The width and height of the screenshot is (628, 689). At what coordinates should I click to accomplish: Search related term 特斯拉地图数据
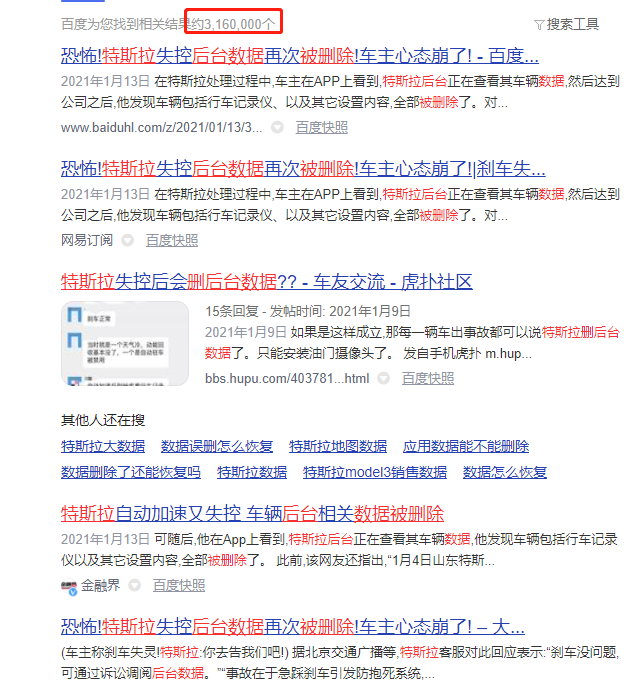[x=338, y=446]
